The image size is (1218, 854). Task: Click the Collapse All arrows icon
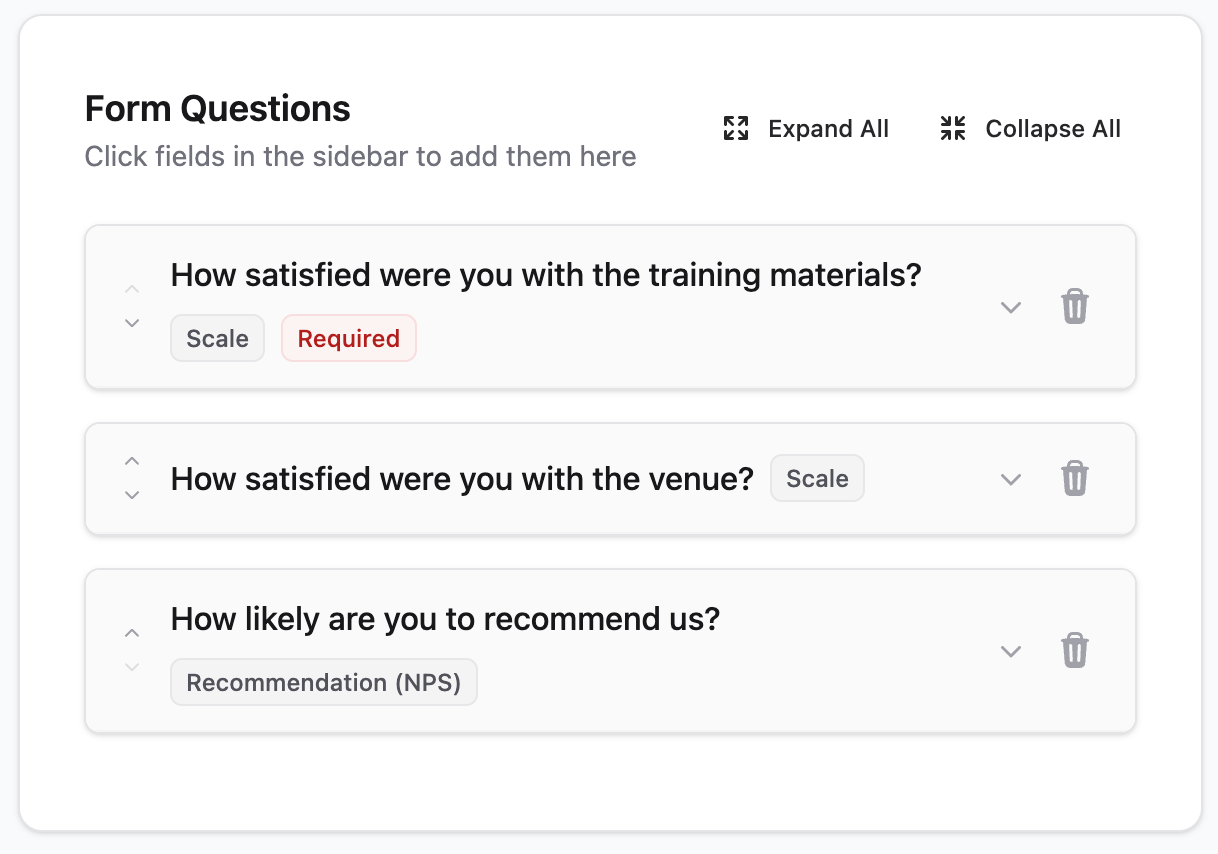coord(953,129)
